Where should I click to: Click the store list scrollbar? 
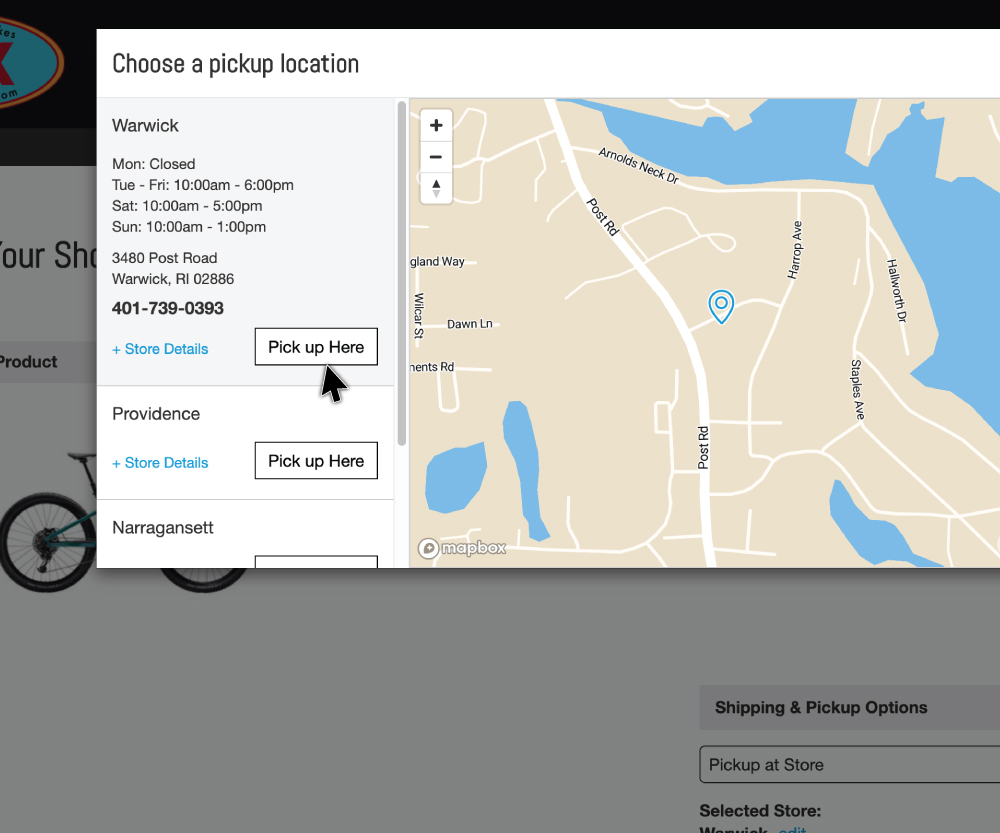point(402,270)
